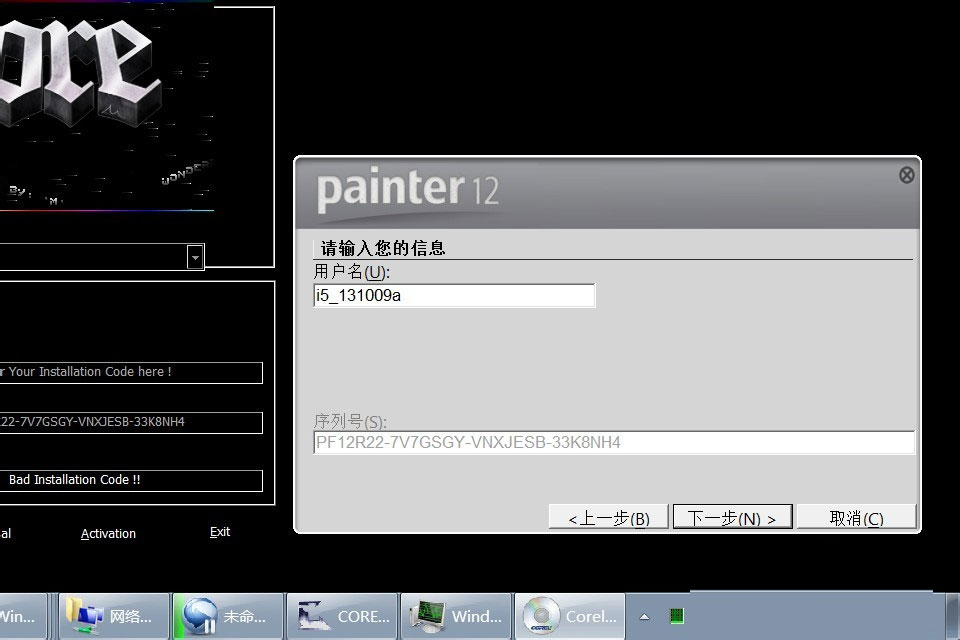Click the 用户名(U) label
The height and width of the screenshot is (640, 960).
tap(351, 272)
